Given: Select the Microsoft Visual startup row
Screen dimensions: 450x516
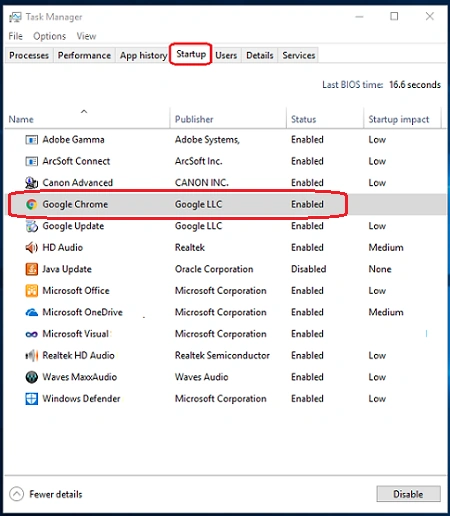Looking at the screenshot, I should click(225, 334).
